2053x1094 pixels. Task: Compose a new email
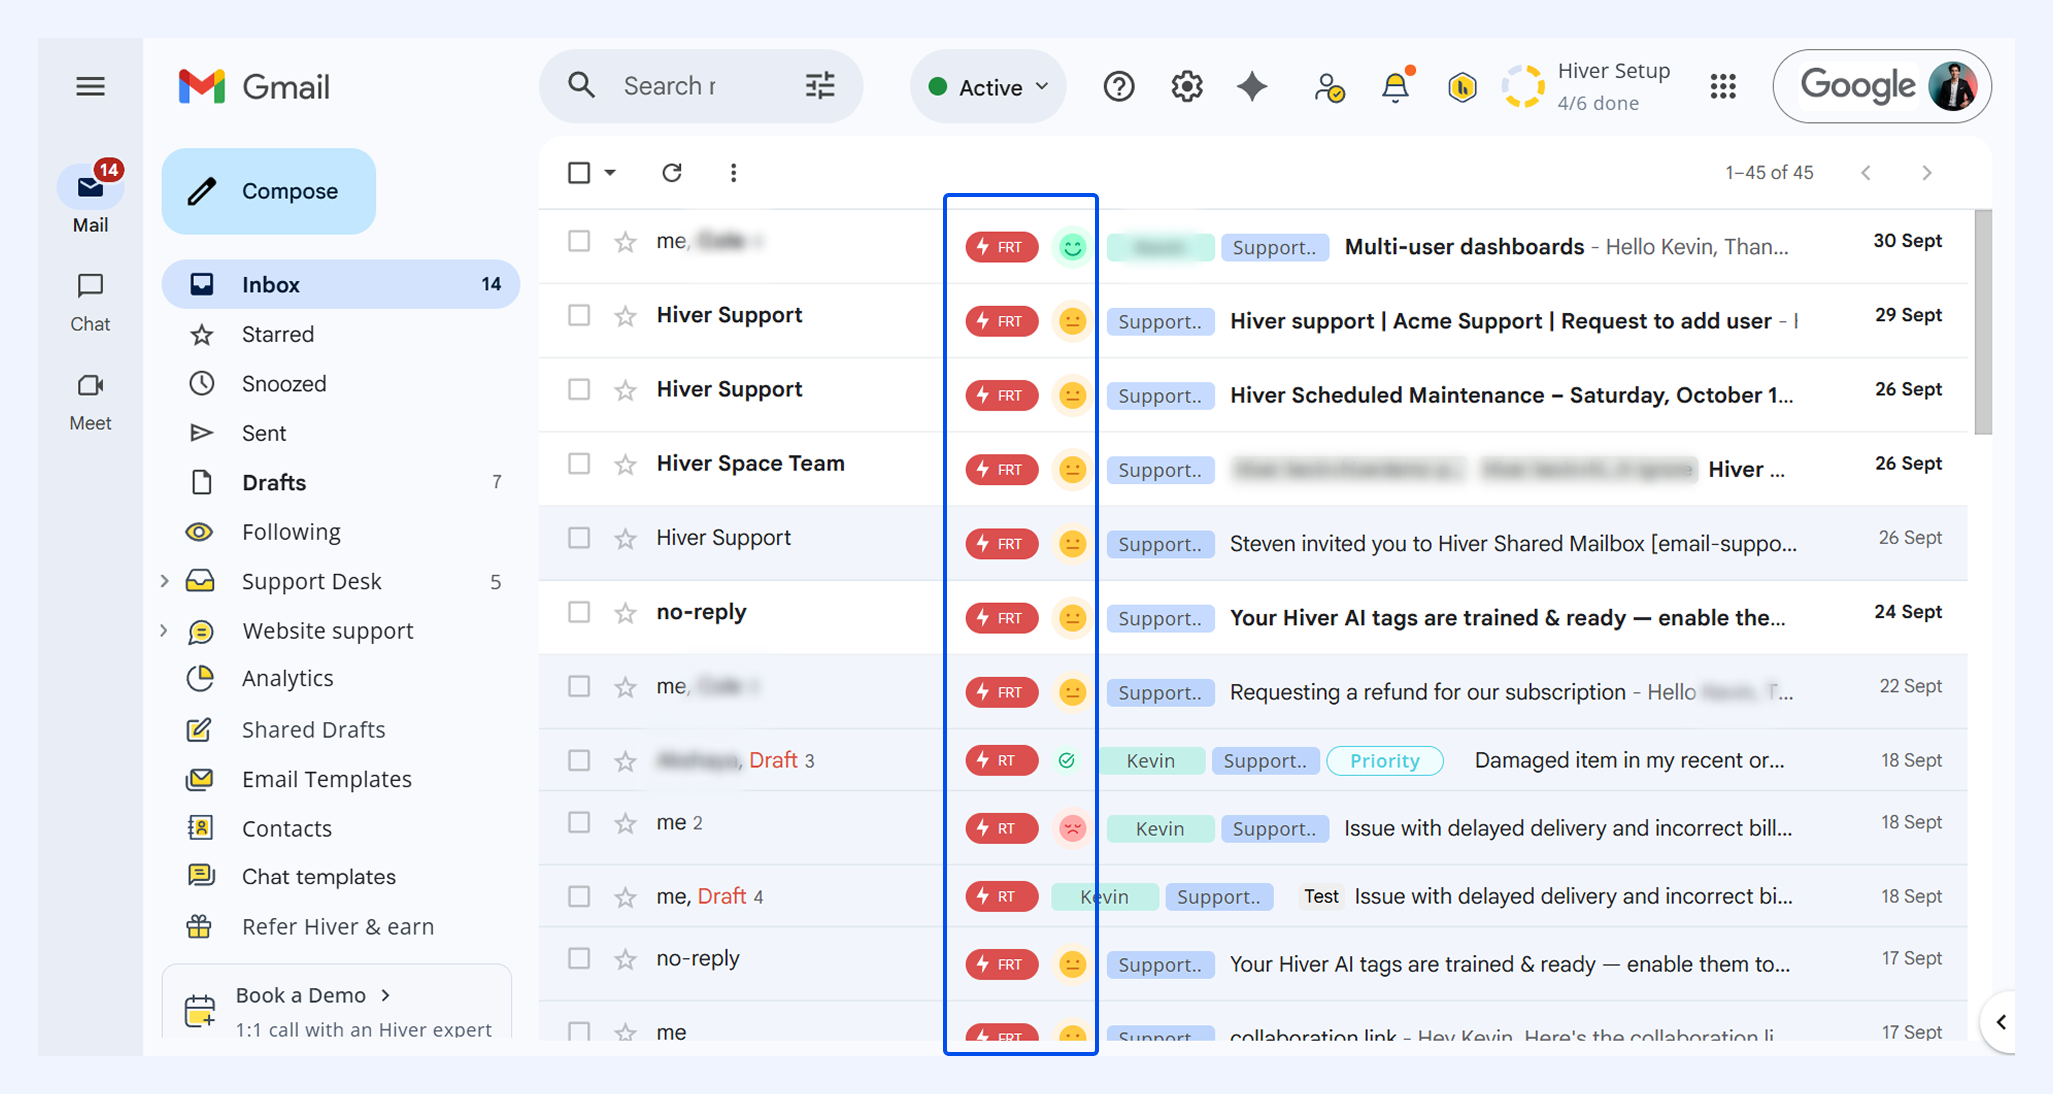[x=269, y=191]
